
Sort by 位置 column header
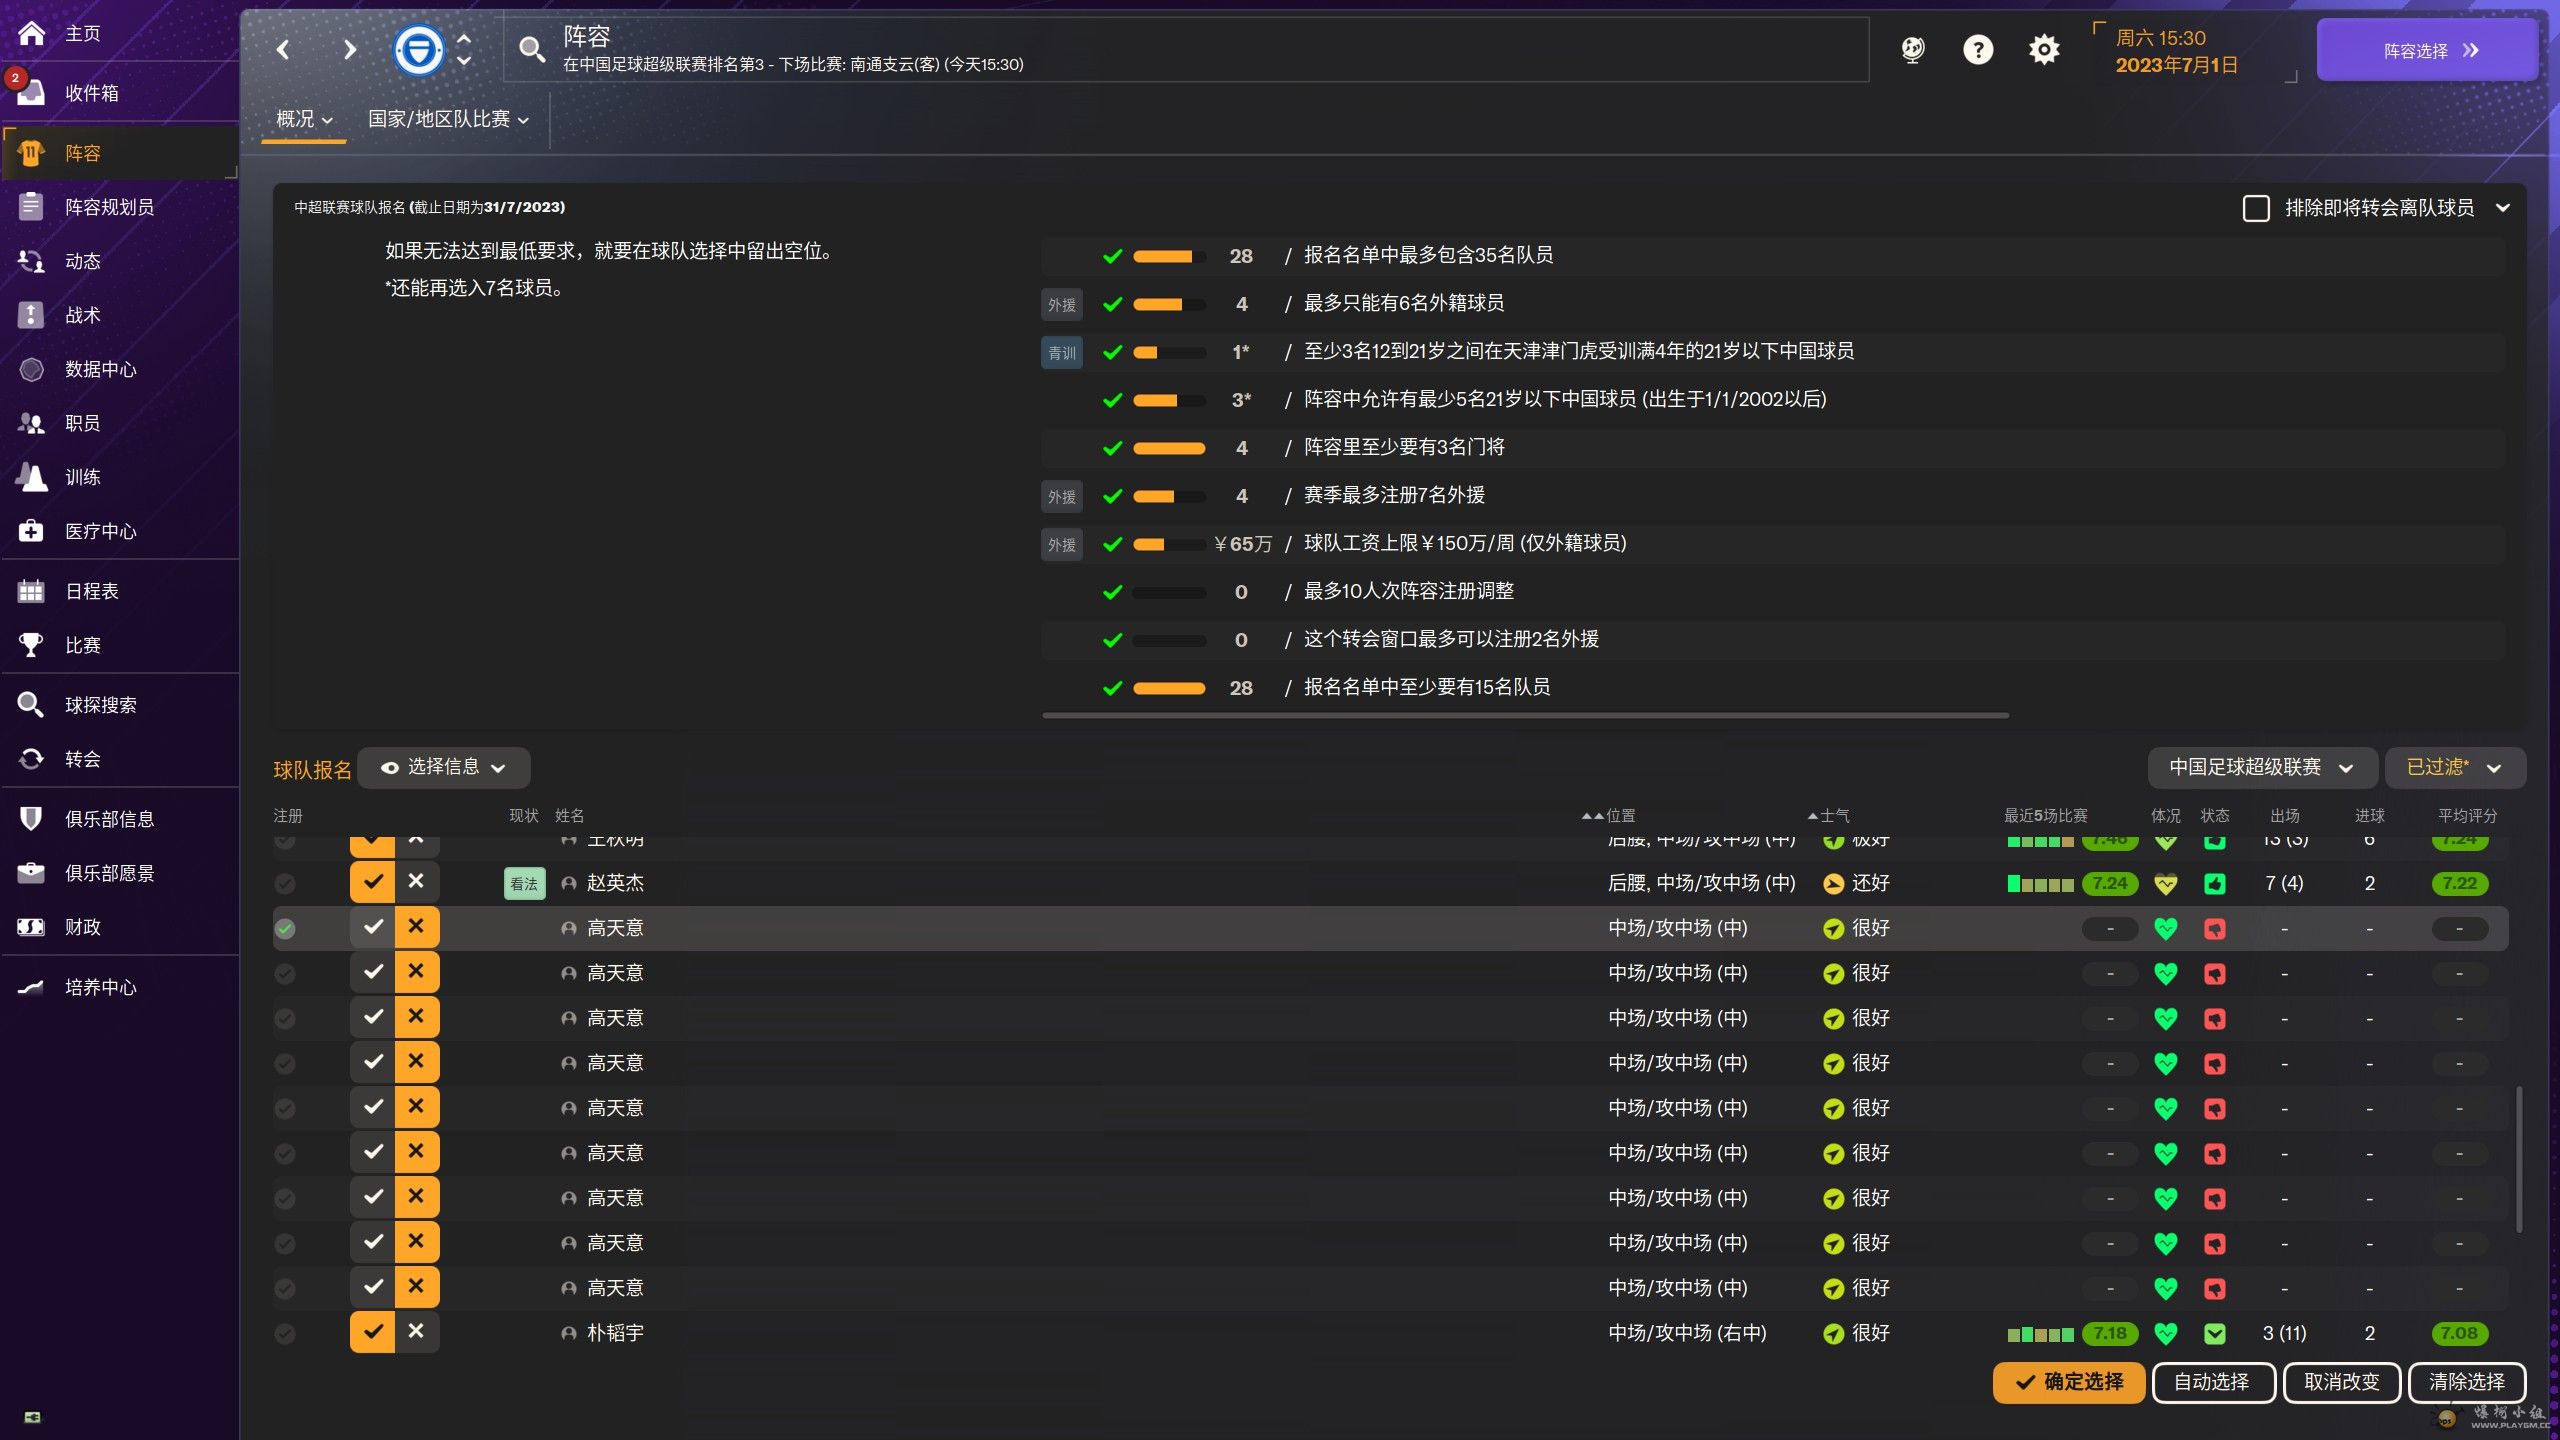tap(1620, 816)
